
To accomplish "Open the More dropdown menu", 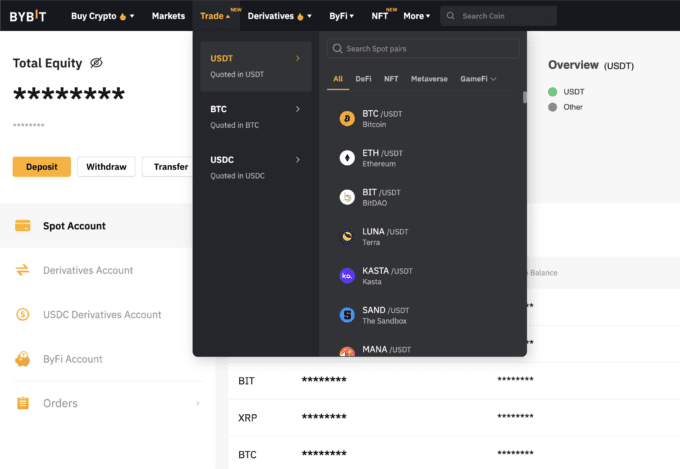I will [x=416, y=16].
